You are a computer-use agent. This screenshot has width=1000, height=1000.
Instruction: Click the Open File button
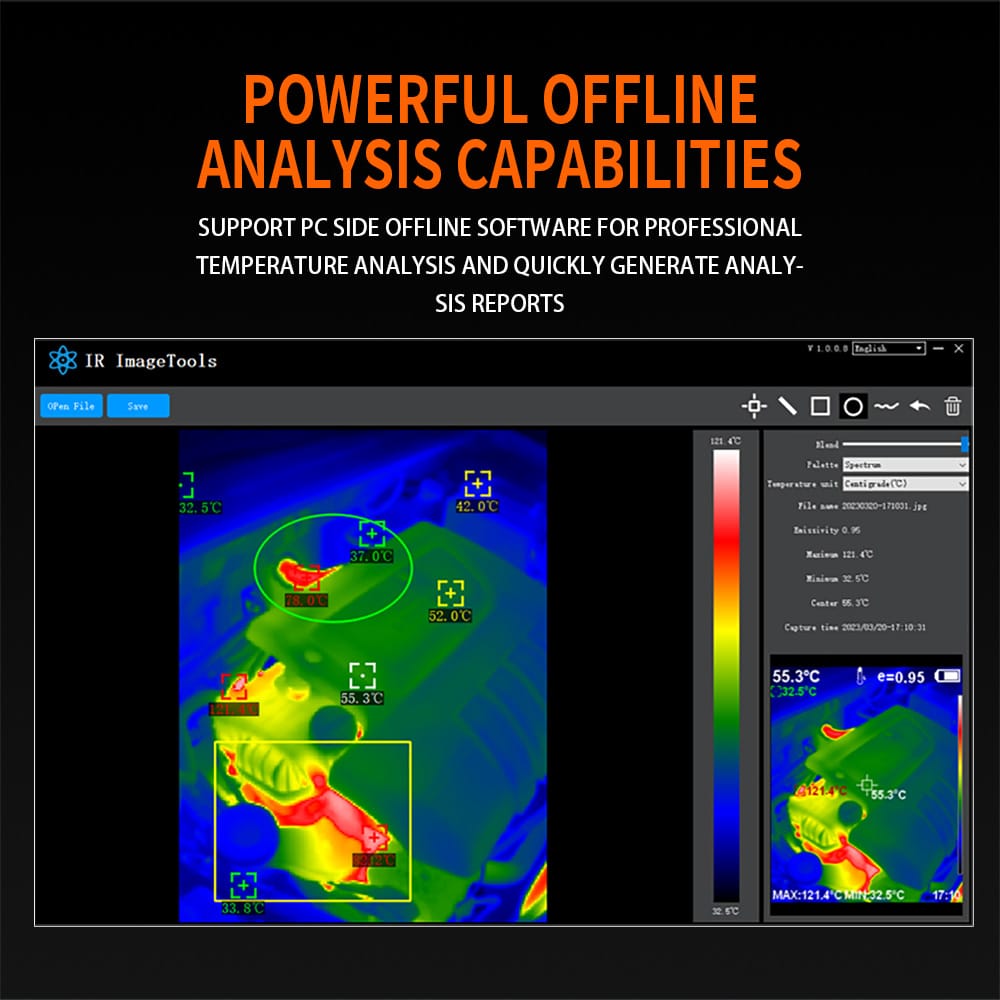tap(71, 406)
